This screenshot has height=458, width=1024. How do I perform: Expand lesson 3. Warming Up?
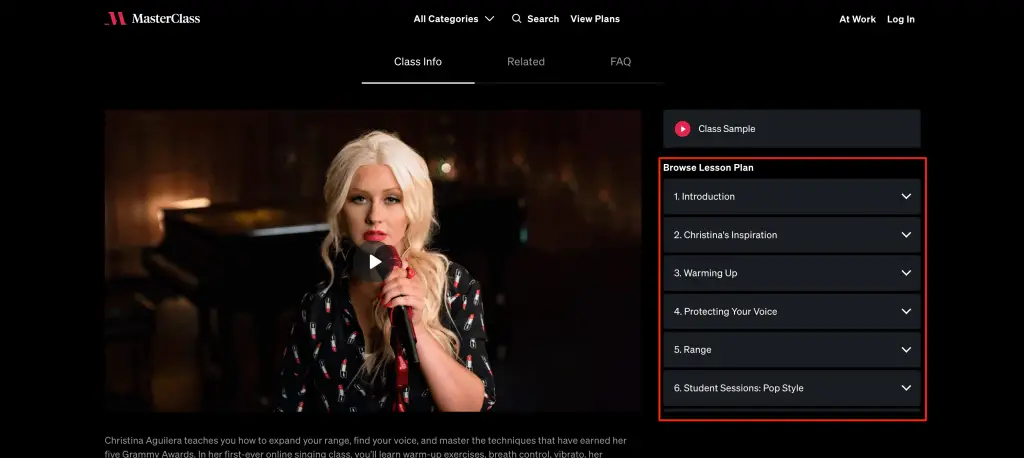click(792, 273)
